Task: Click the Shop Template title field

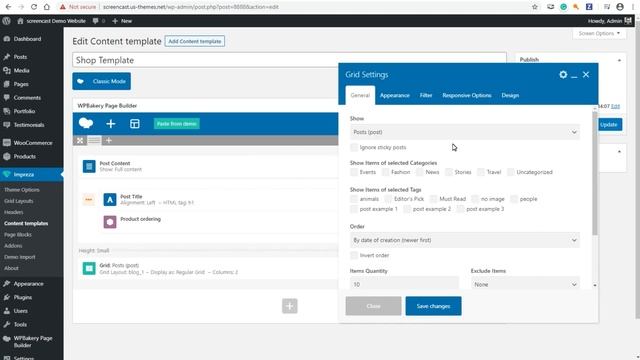Action: click(289, 60)
